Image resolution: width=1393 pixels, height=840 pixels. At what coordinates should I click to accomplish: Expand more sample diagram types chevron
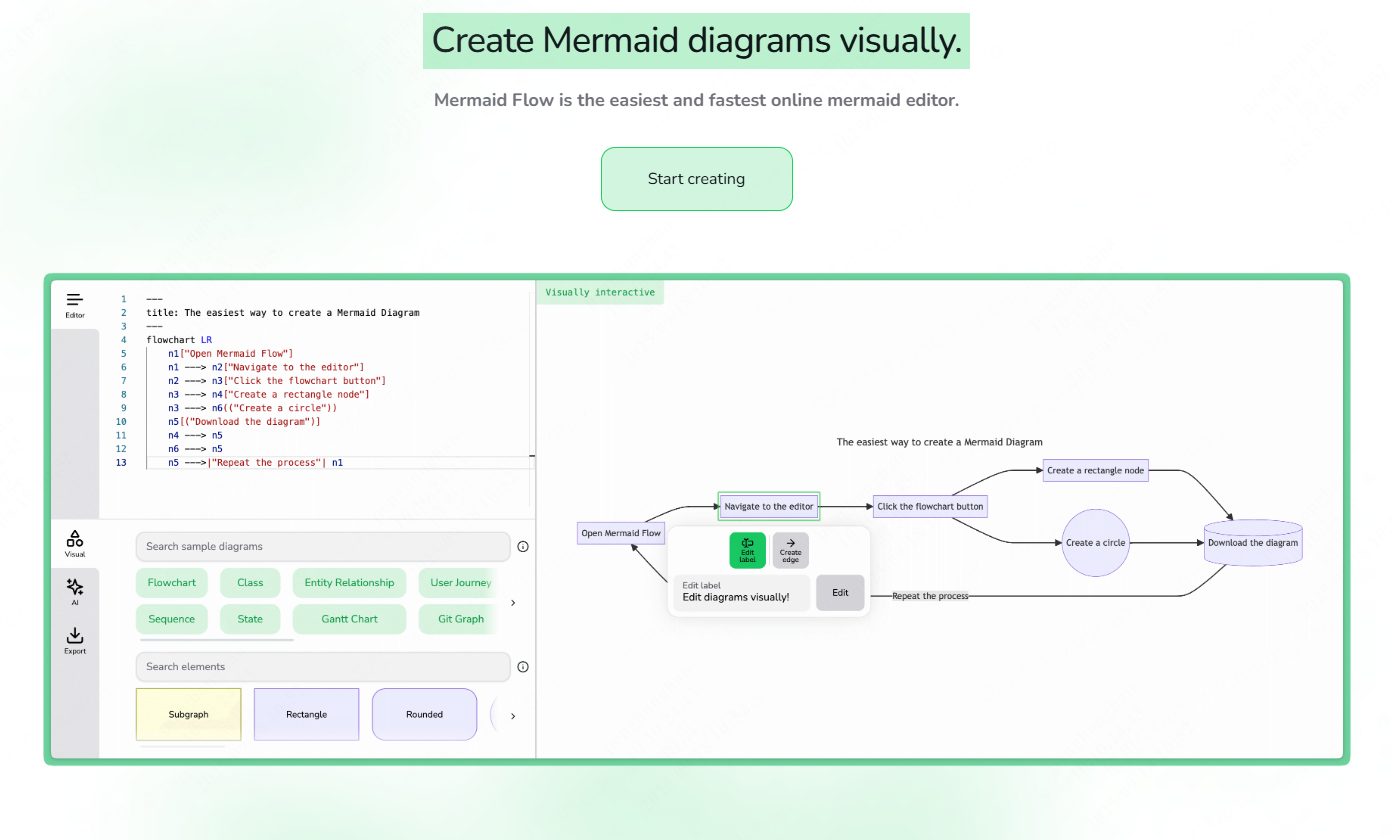pos(513,603)
